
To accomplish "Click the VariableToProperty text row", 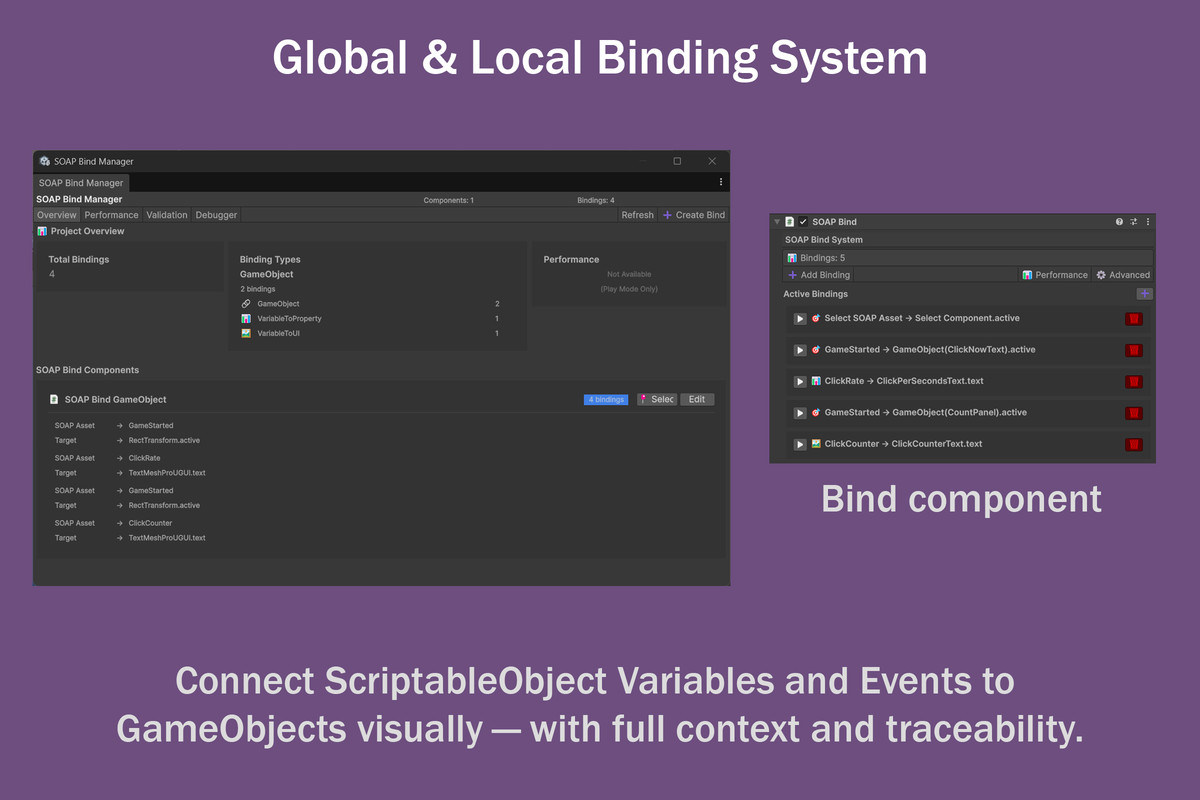I will 289,319.
